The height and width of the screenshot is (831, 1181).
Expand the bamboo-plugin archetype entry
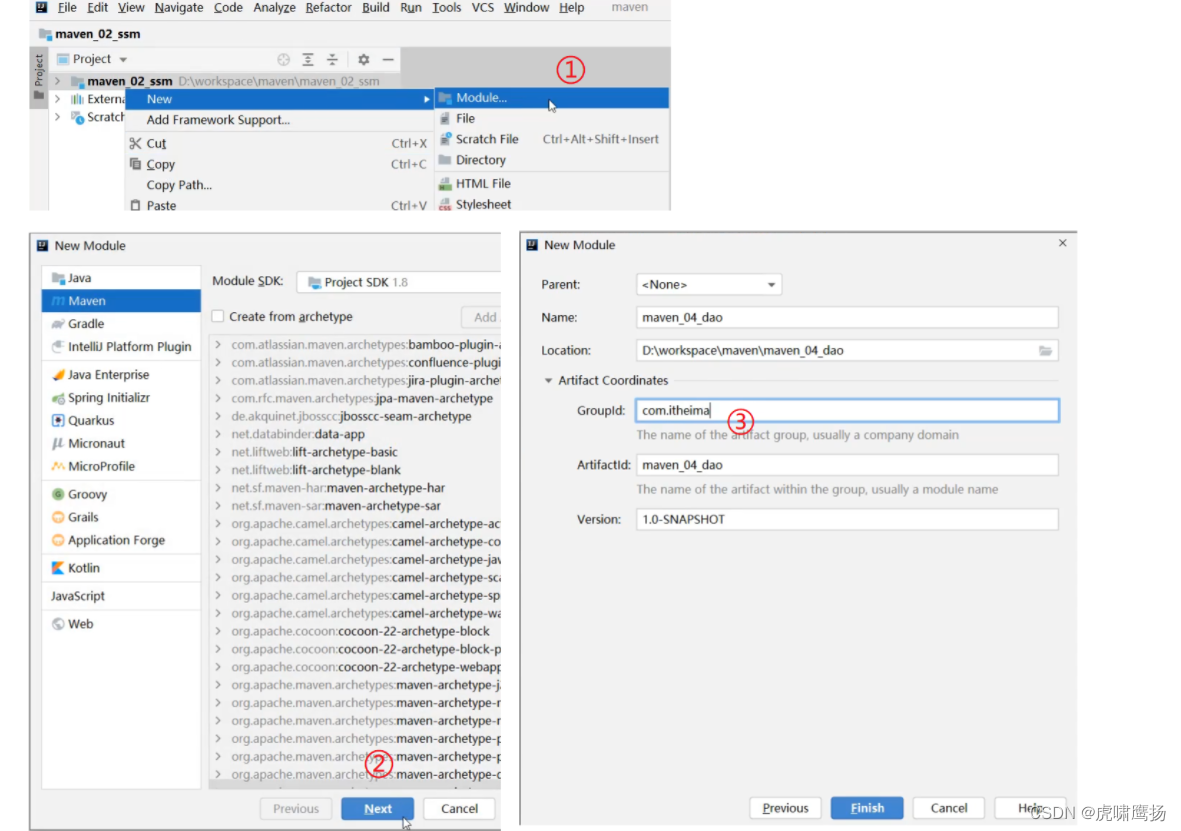coord(218,344)
